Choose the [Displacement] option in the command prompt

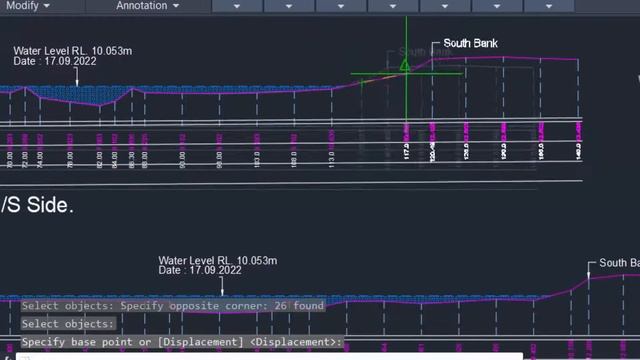200,342
